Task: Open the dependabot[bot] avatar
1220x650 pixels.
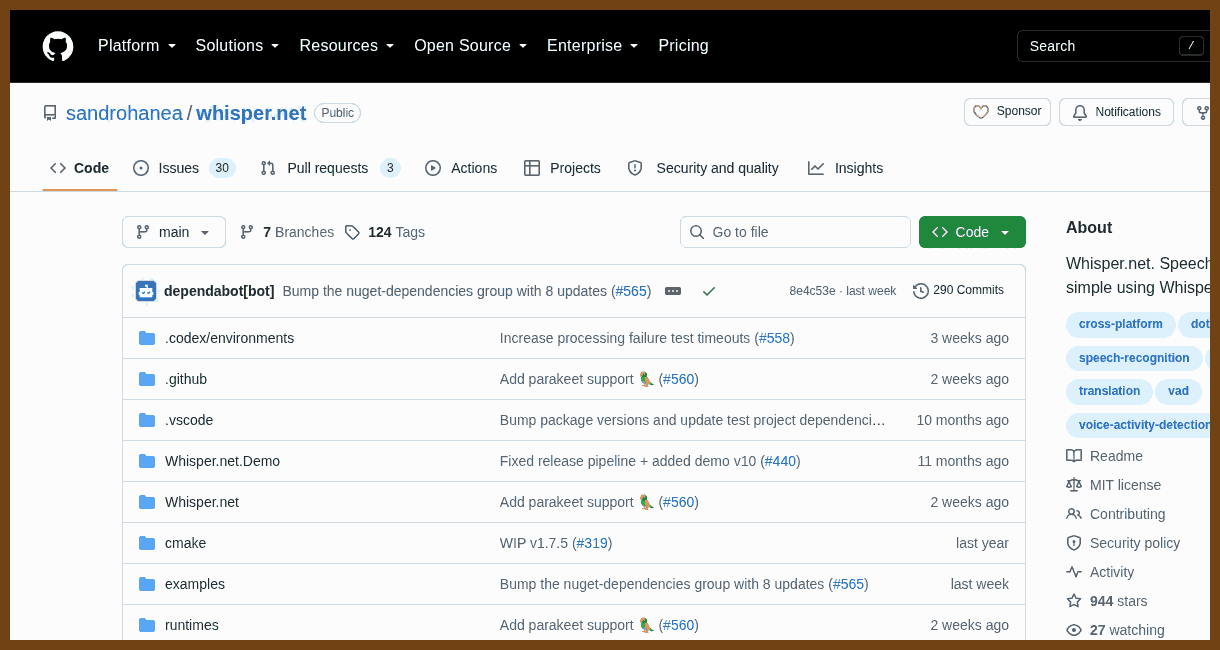Action: pyautogui.click(x=146, y=291)
